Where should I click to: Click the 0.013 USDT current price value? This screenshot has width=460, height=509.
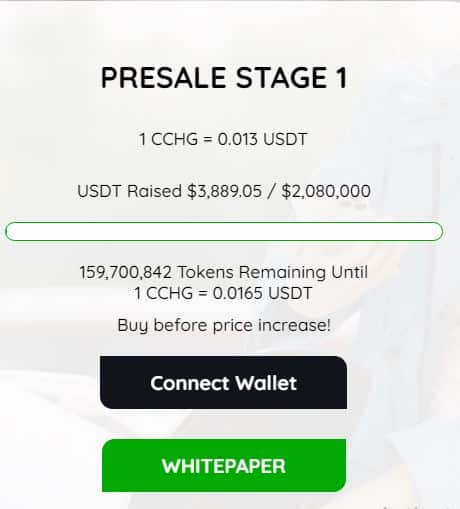coord(262,139)
